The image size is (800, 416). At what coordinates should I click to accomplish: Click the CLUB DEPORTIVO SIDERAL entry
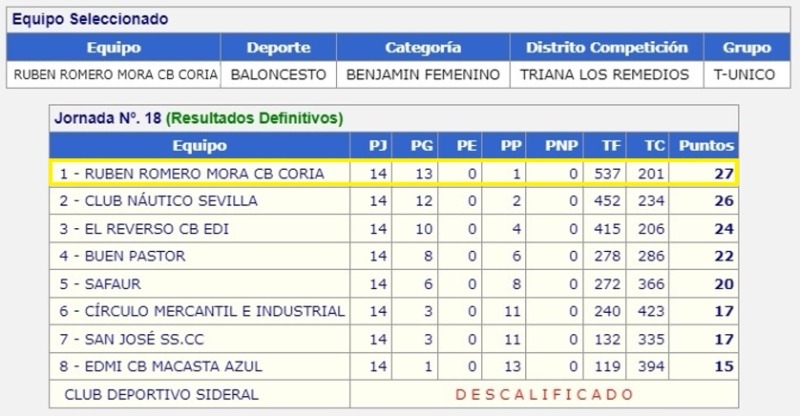click(161, 394)
